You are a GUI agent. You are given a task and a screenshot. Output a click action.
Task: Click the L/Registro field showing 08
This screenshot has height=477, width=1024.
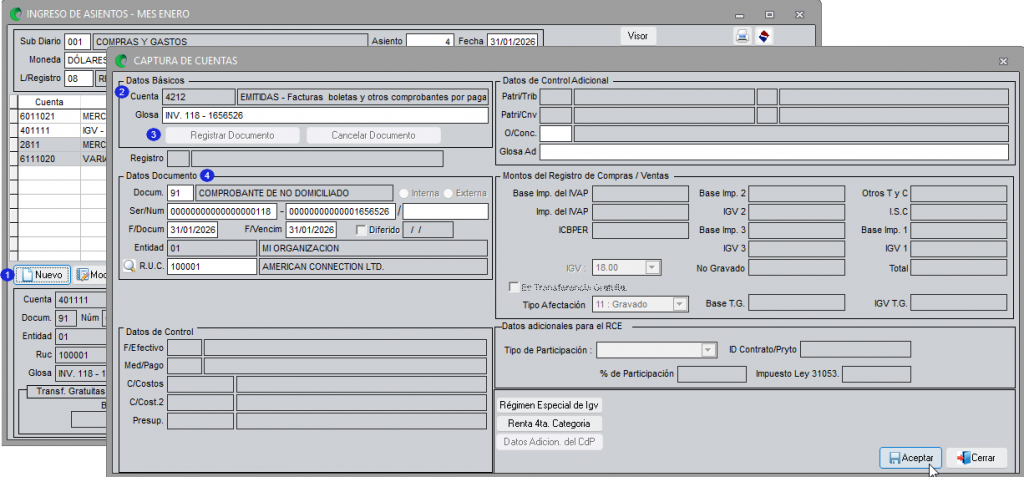78,78
